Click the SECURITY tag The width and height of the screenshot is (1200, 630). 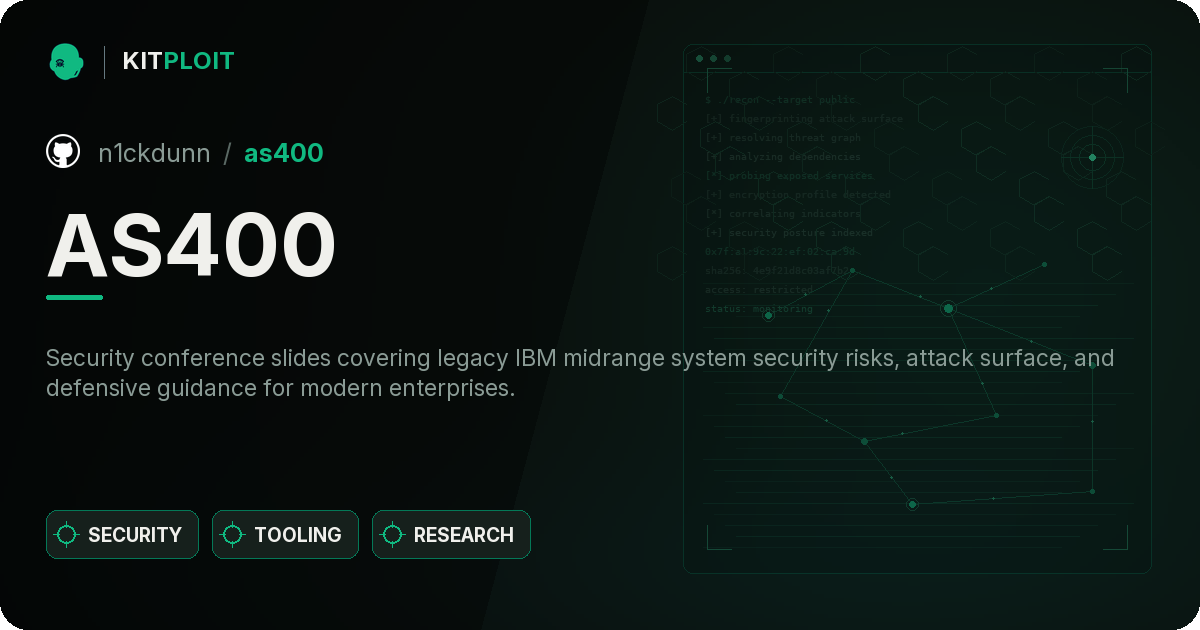click(122, 535)
